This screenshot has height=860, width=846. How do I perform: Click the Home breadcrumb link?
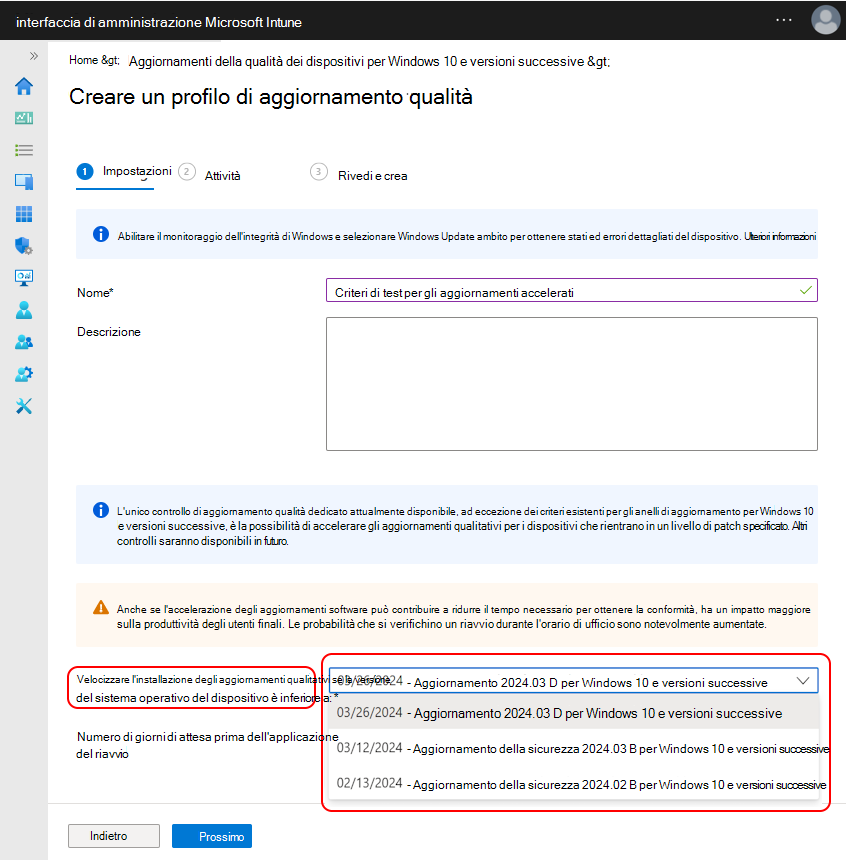click(83, 60)
